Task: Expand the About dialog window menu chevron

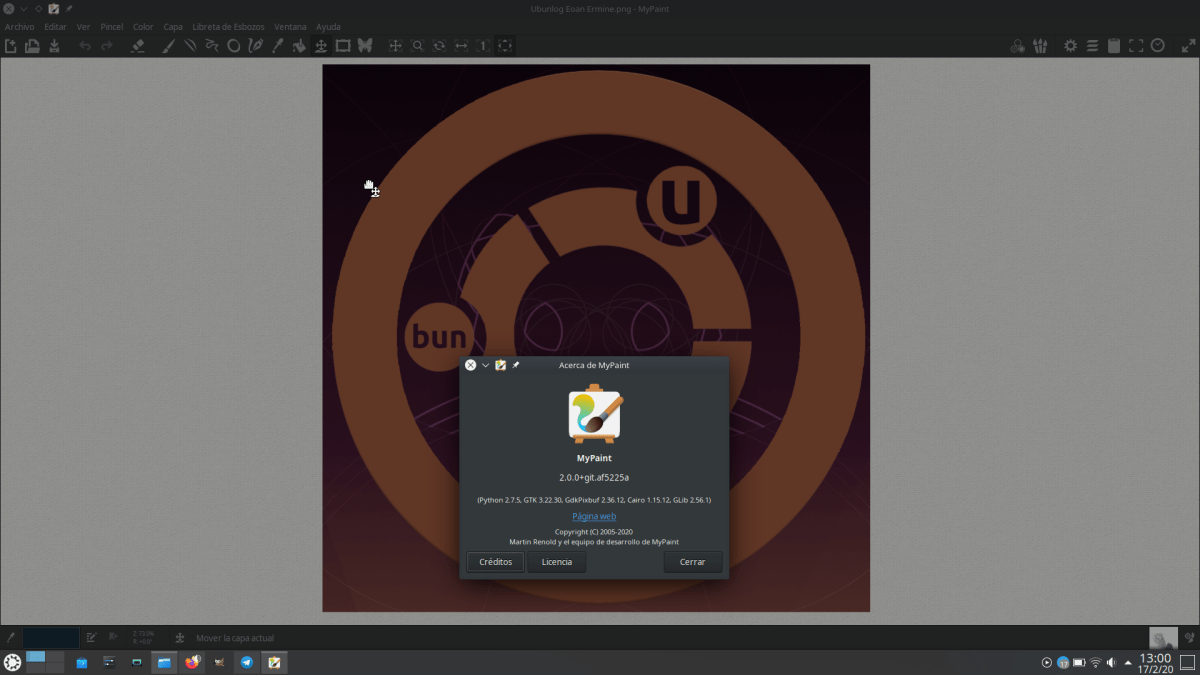Action: (x=486, y=365)
